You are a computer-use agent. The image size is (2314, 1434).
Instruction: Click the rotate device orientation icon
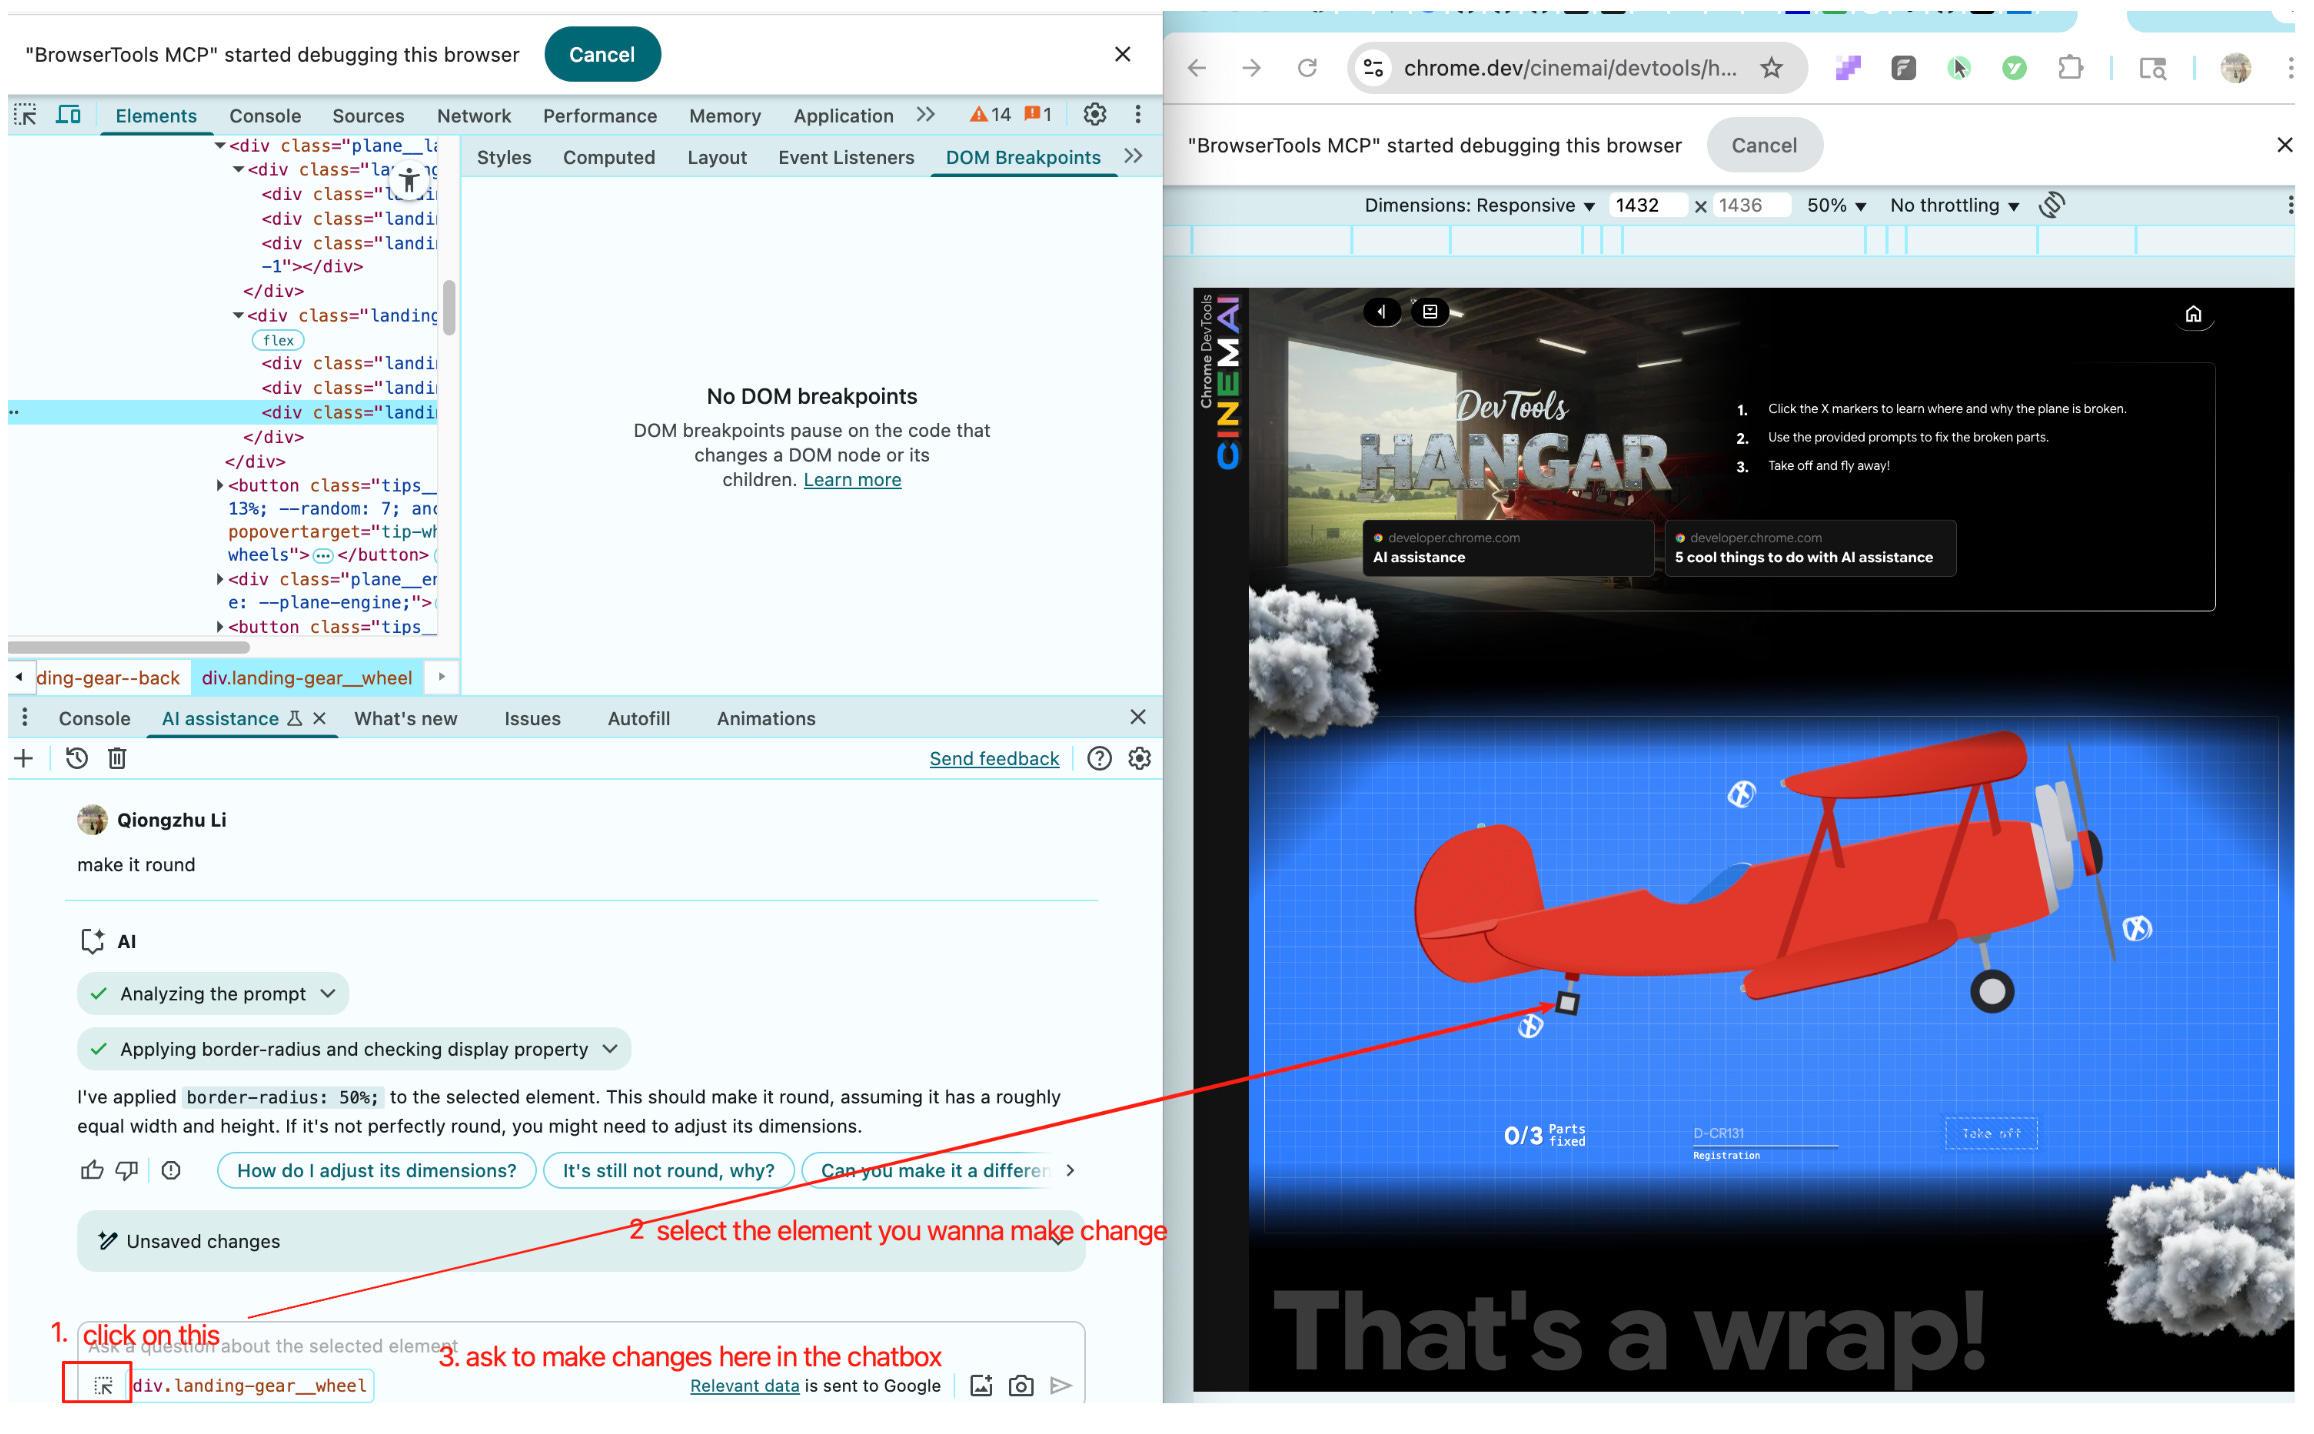coord(2052,205)
